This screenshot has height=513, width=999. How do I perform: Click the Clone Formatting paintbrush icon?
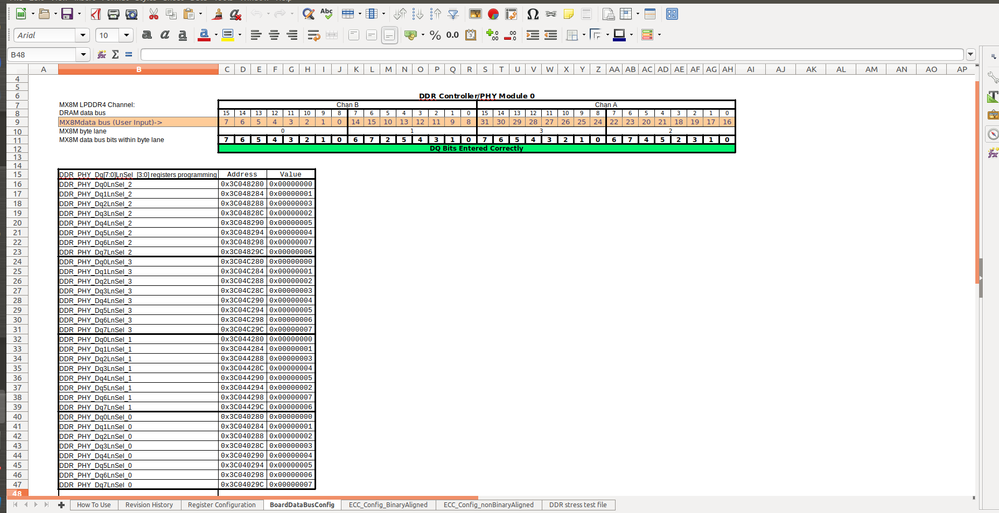point(217,13)
